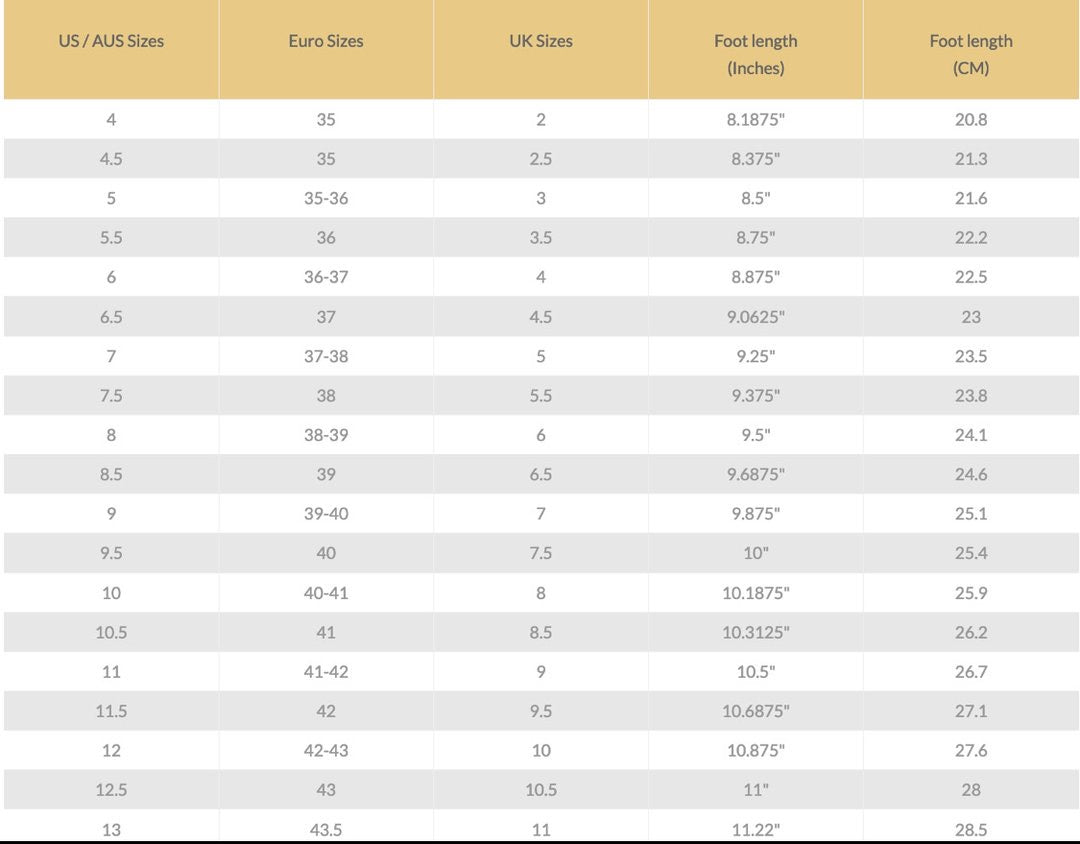Click the 20.8 CM foot length cell
Viewport: 1080px width, 844px height.
tap(971, 119)
